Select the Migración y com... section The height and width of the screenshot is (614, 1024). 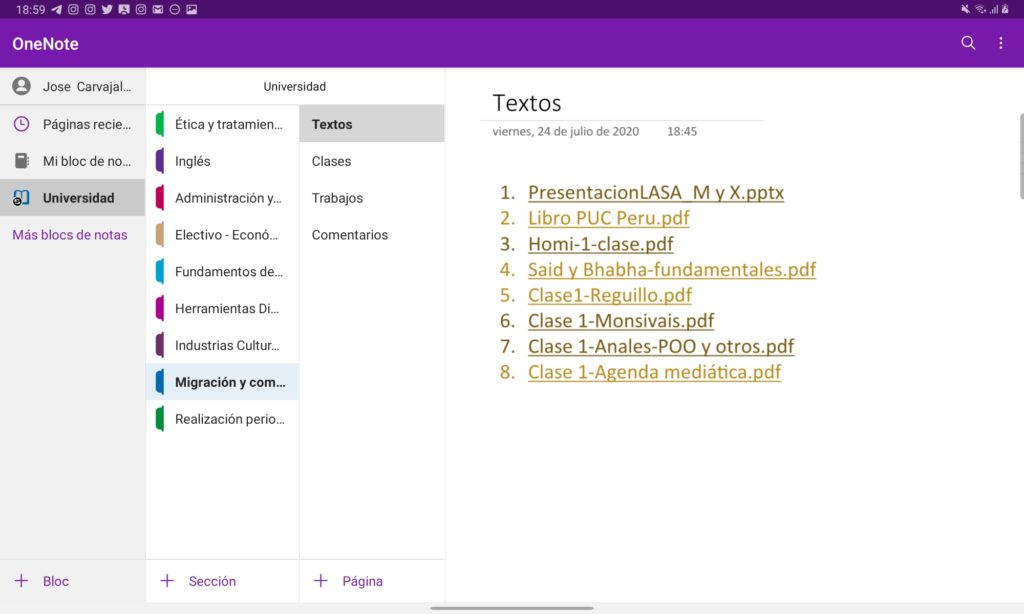tap(223, 382)
